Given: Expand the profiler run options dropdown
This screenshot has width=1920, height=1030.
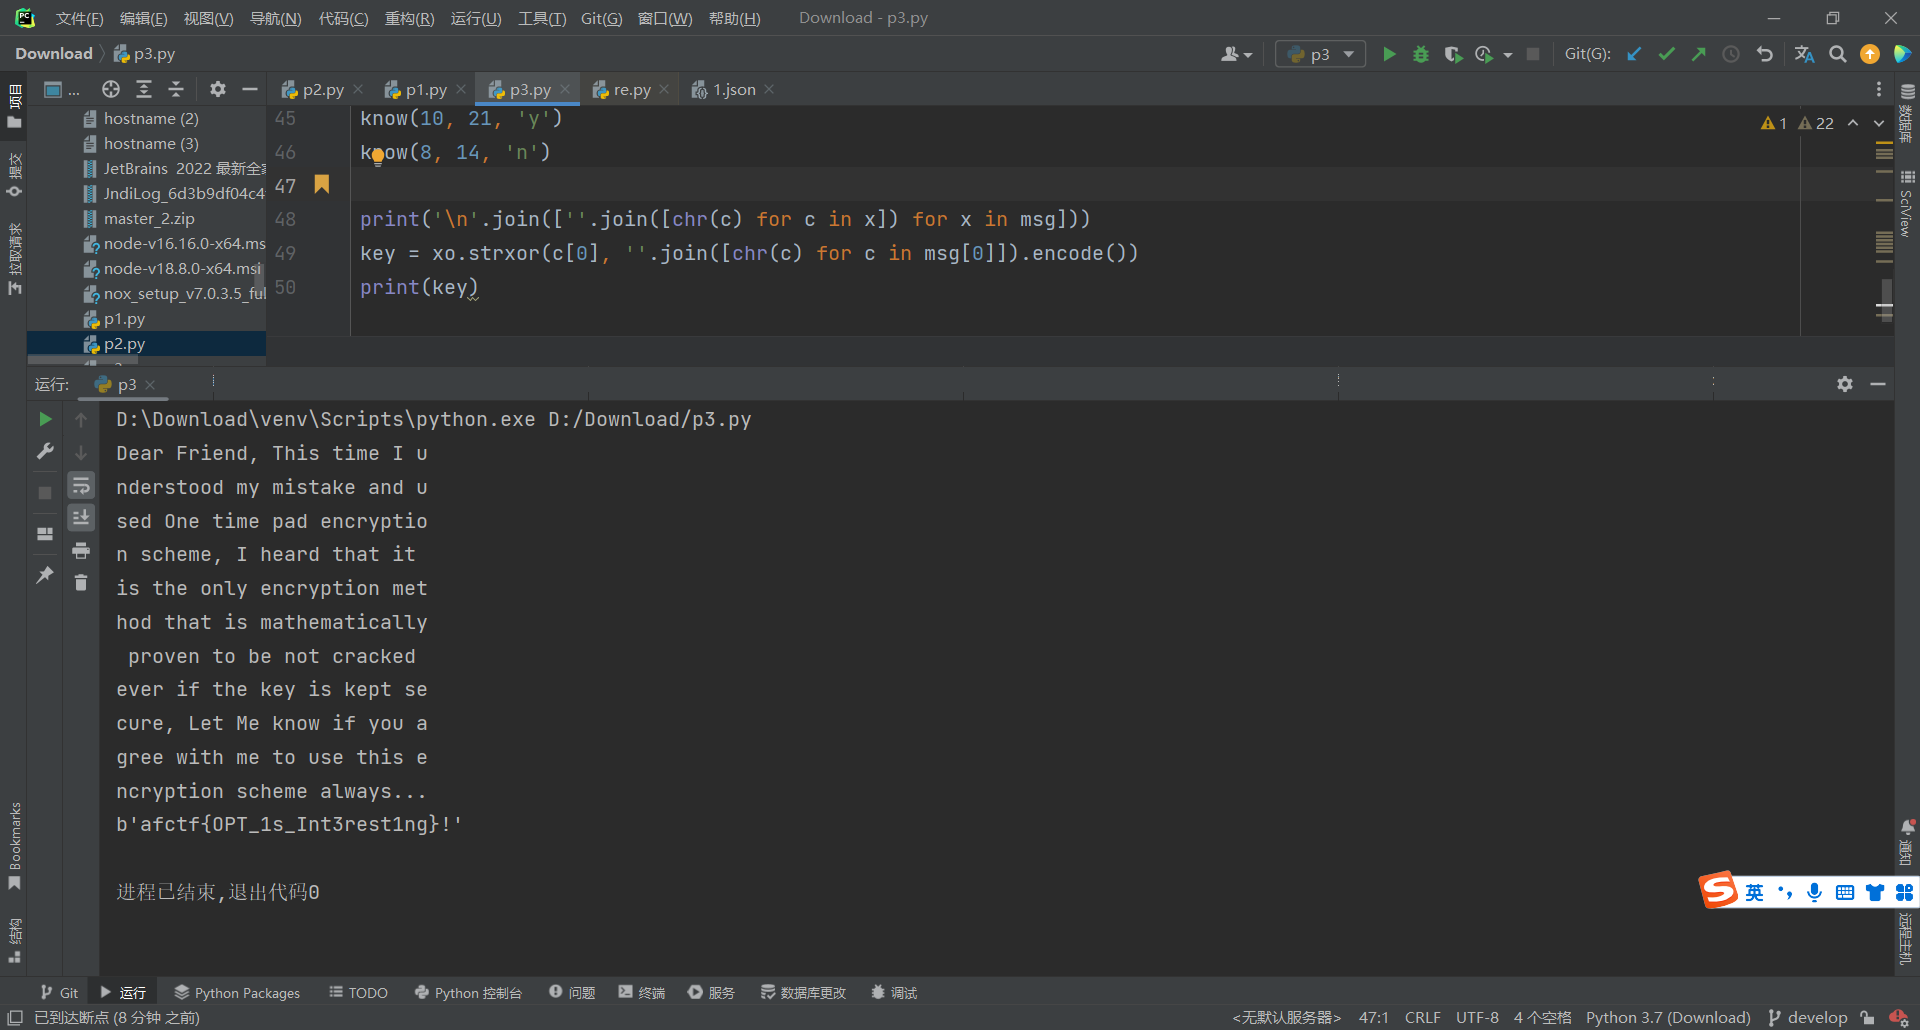Looking at the screenshot, I should 1508,55.
